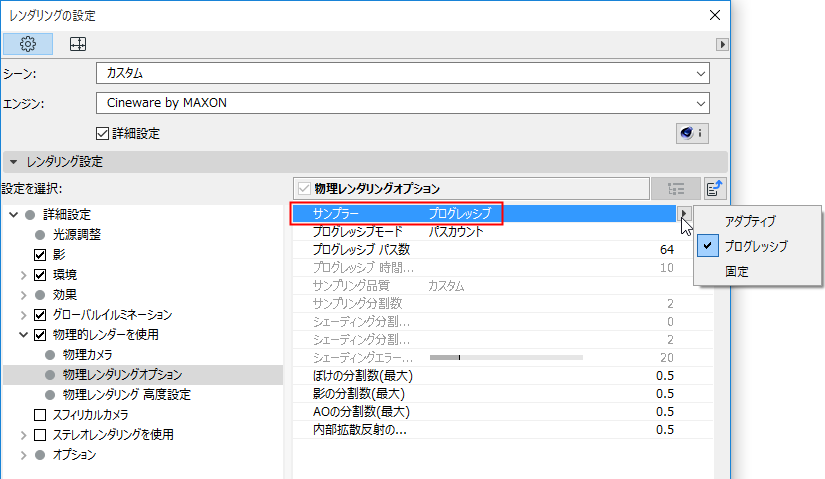Expand the オプション tree node

[23, 455]
